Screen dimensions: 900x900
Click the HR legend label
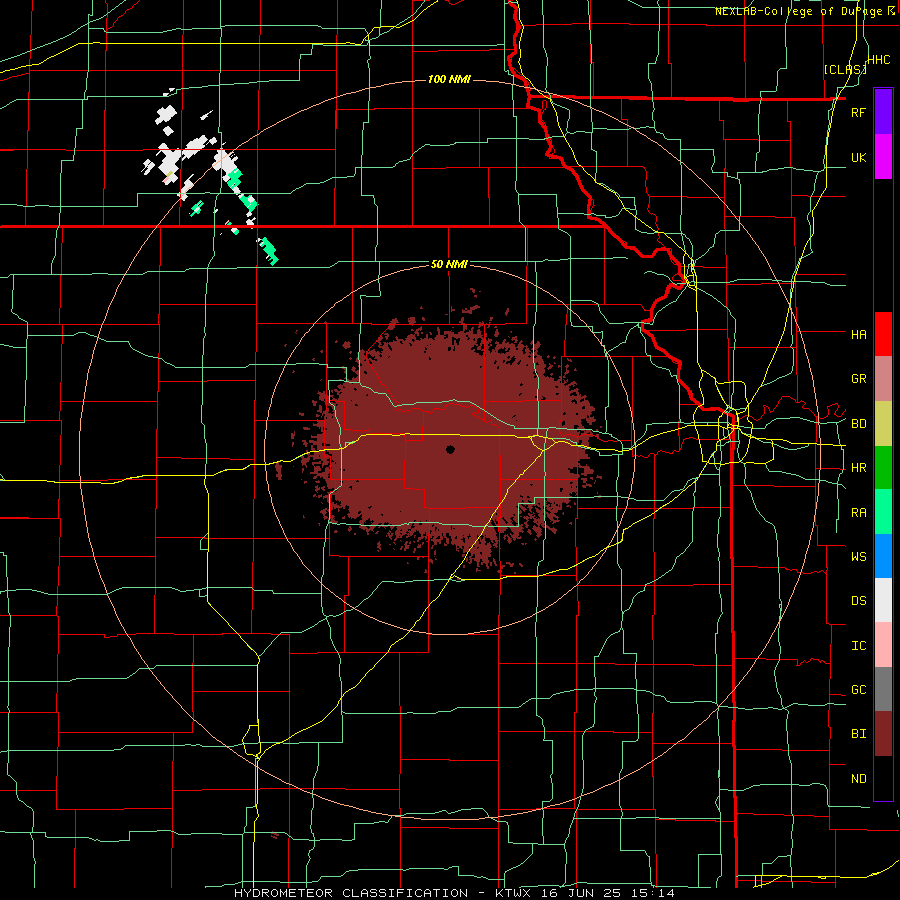pyautogui.click(x=859, y=468)
